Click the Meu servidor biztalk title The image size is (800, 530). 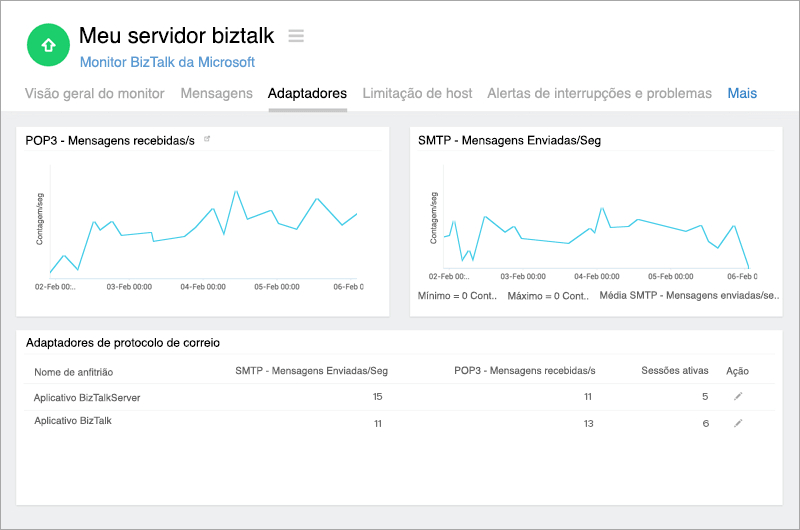pyautogui.click(x=177, y=36)
